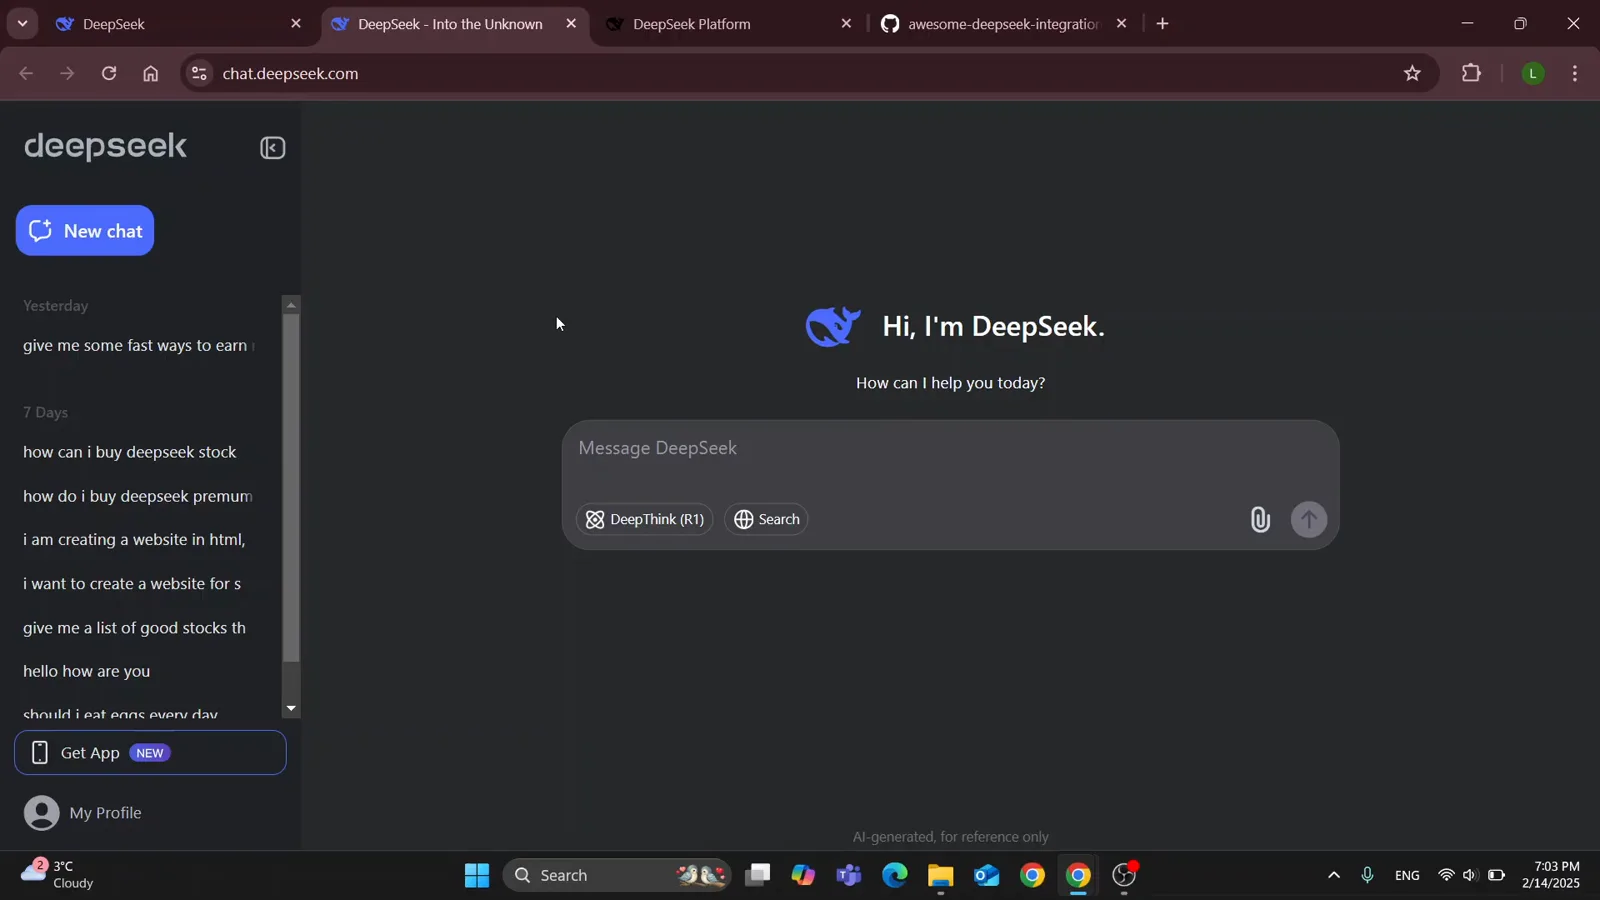This screenshot has height=900, width=1600.
Task: Bookmark this page with star icon
Action: tap(1412, 73)
